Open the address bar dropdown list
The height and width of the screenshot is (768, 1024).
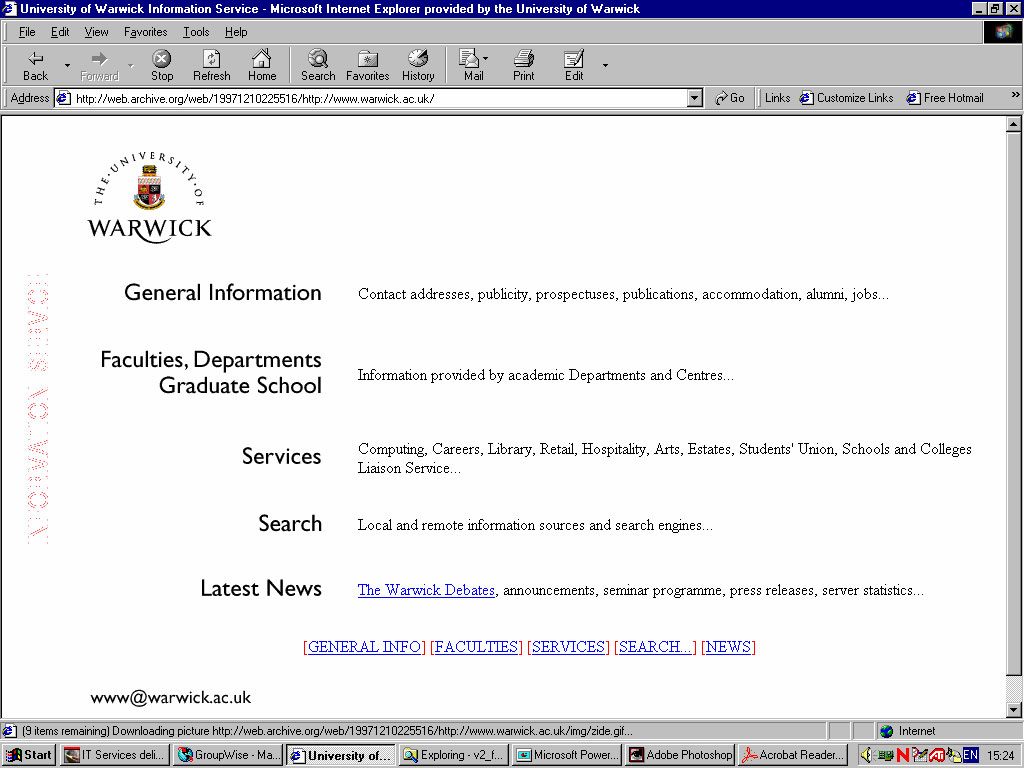coord(695,98)
